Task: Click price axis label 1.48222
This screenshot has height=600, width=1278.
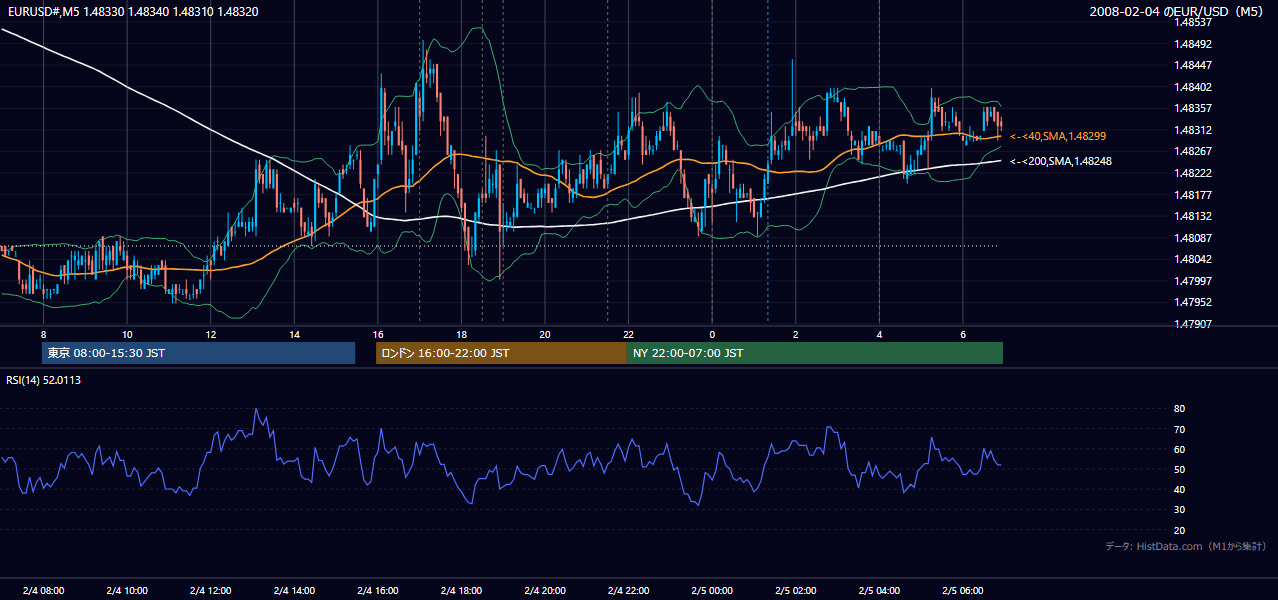Action: pyautogui.click(x=1193, y=173)
